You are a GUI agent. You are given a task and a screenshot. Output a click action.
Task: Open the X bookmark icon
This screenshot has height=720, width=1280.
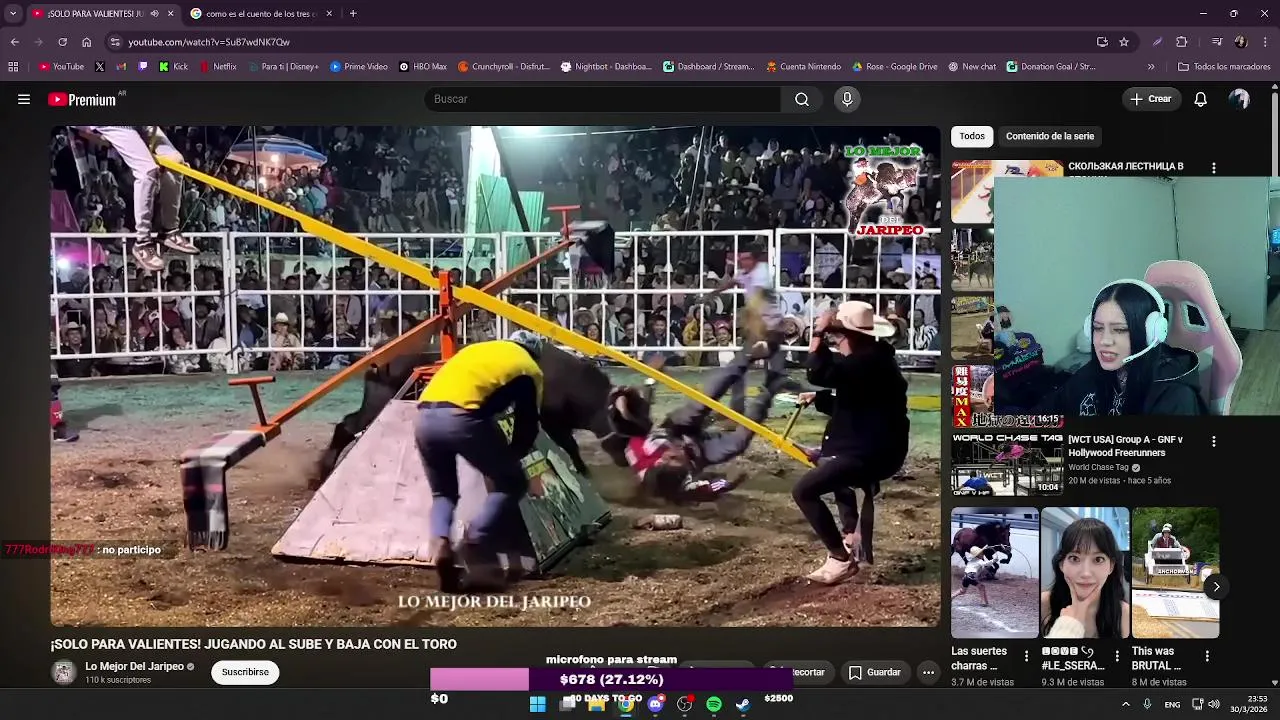coord(100,67)
